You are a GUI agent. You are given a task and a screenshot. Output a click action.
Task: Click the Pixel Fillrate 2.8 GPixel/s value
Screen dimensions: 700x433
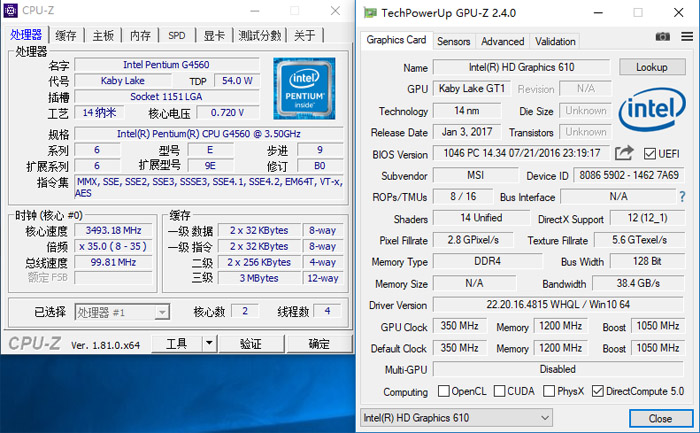tap(473, 240)
